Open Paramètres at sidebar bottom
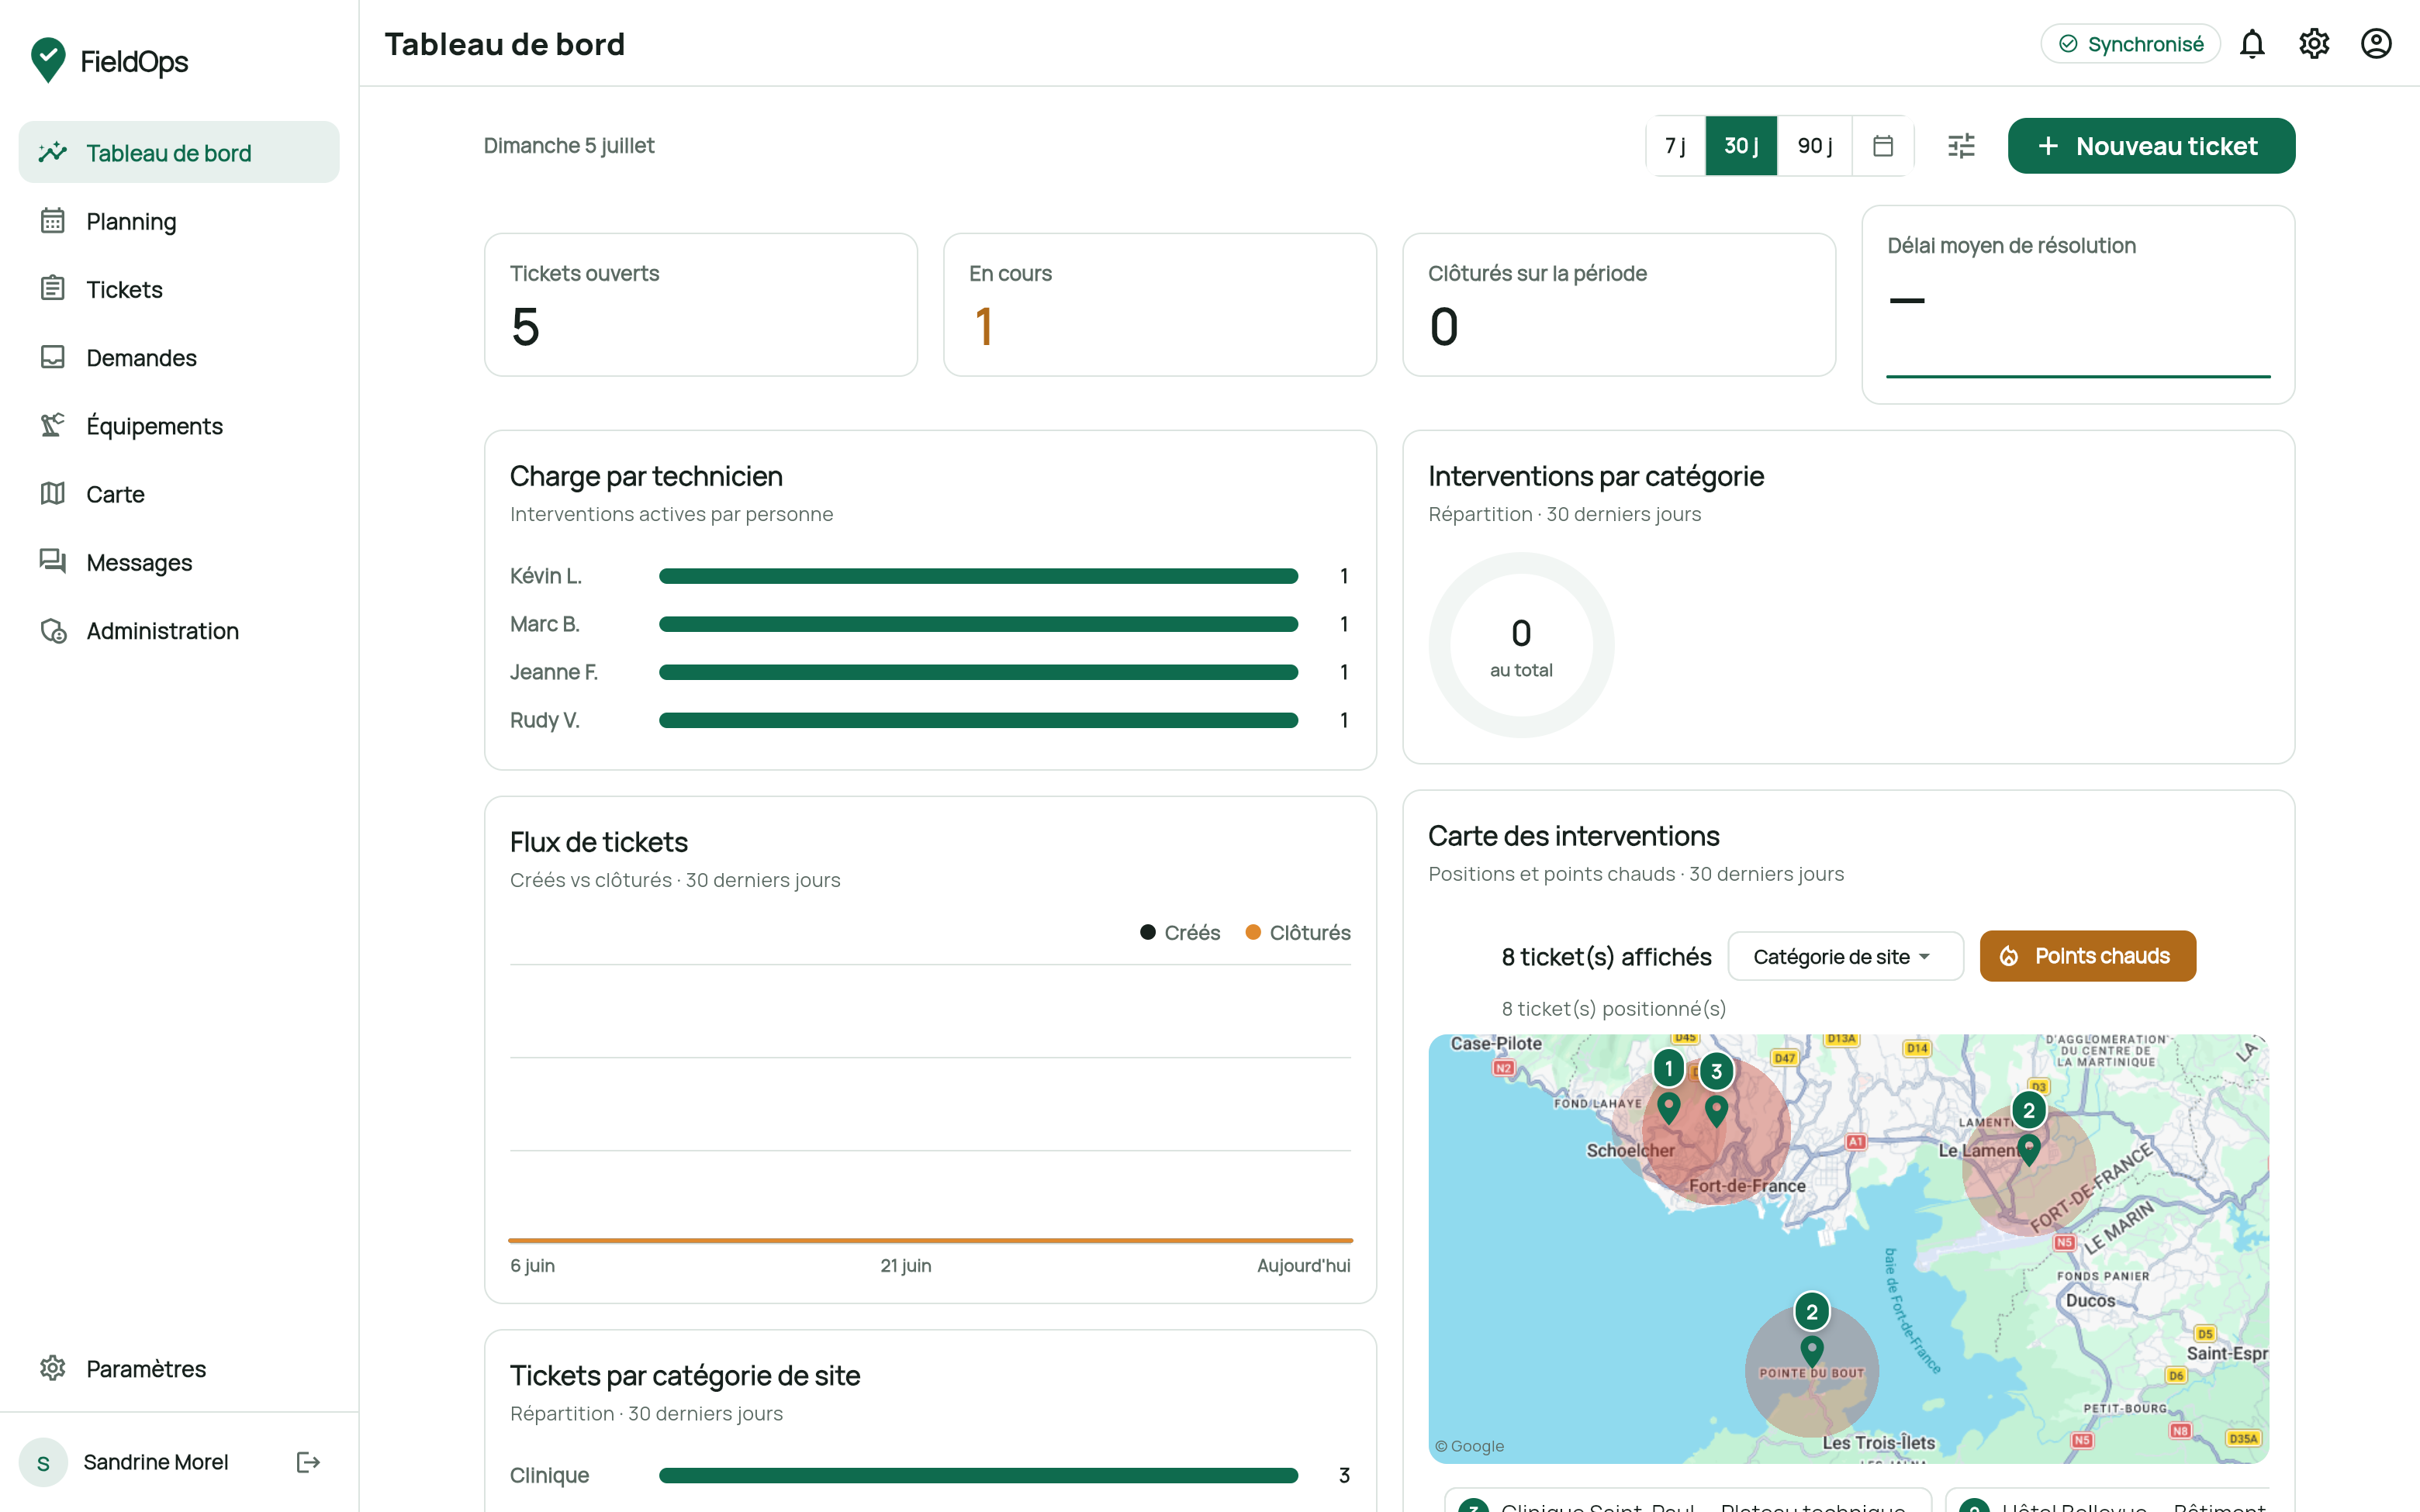 [179, 1368]
